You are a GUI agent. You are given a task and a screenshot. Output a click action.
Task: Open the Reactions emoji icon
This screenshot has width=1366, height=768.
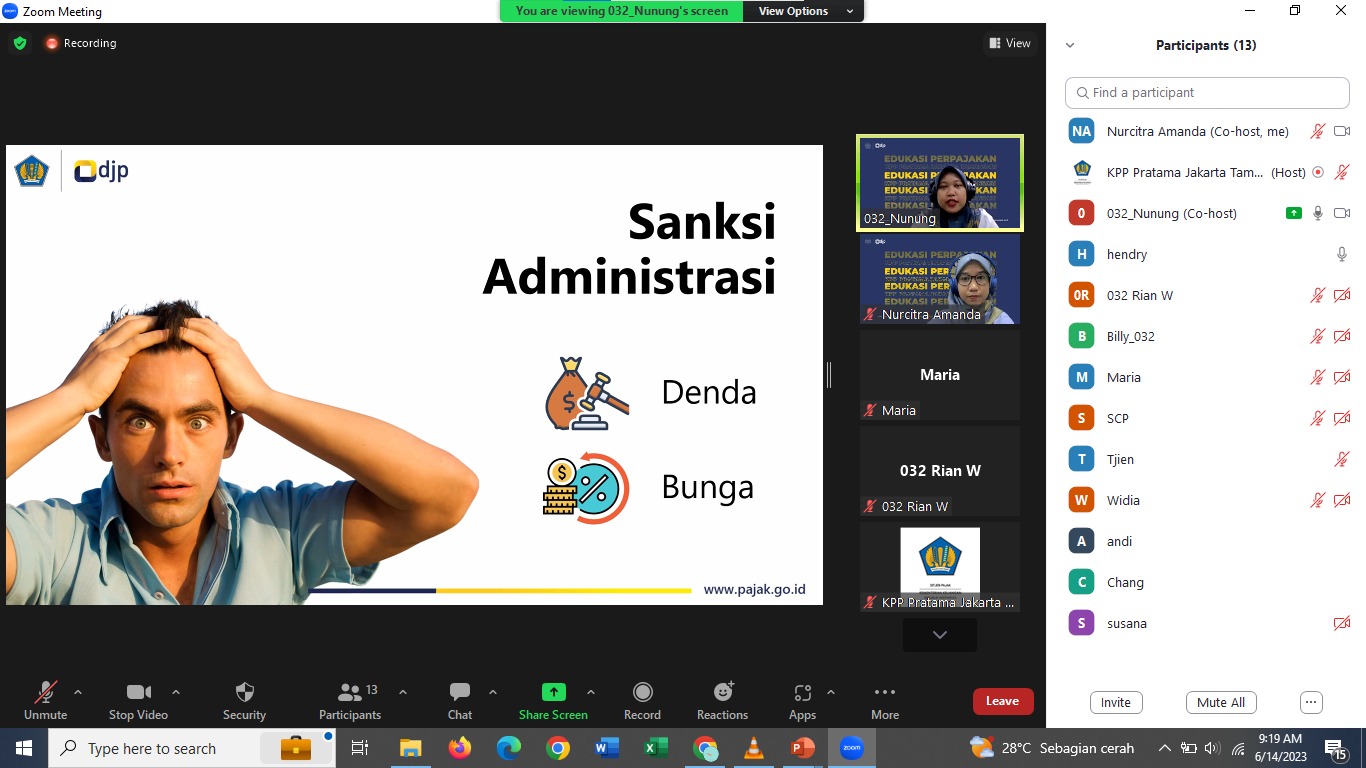pos(722,693)
